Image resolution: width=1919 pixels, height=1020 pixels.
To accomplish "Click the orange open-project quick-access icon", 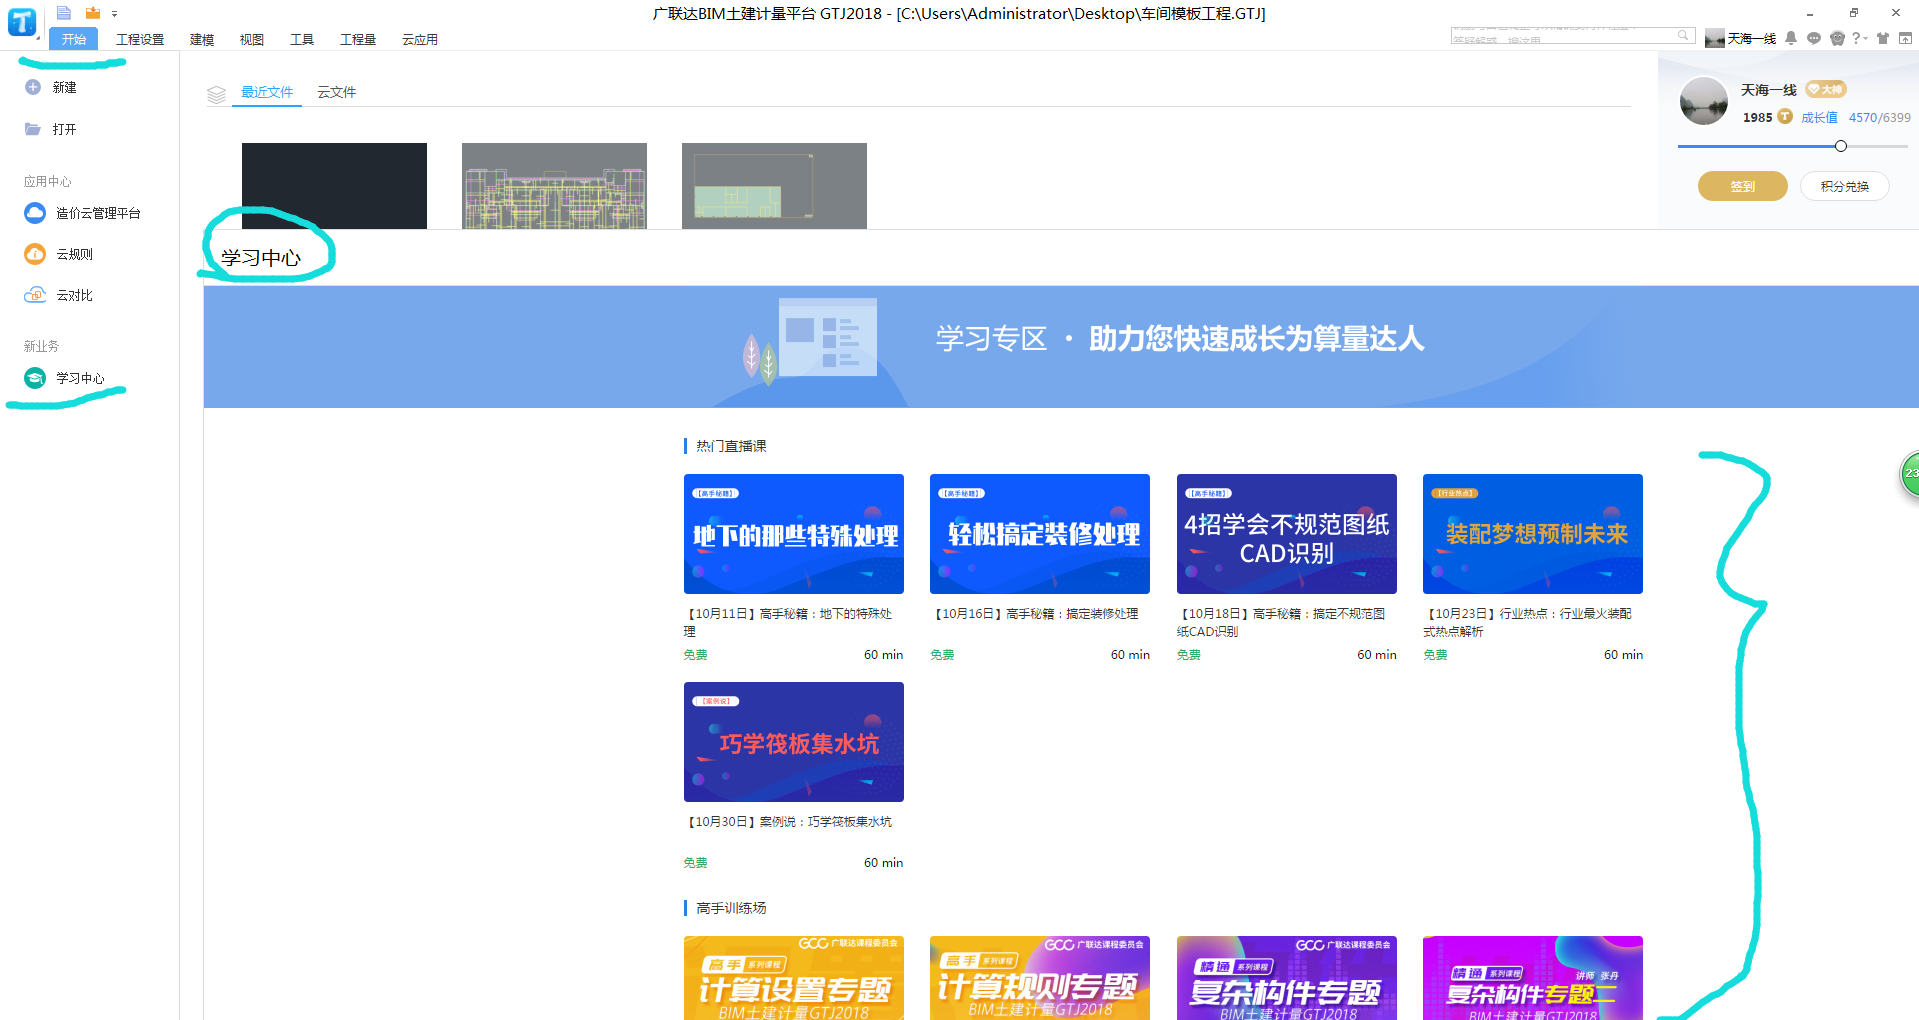I will 93,13.
